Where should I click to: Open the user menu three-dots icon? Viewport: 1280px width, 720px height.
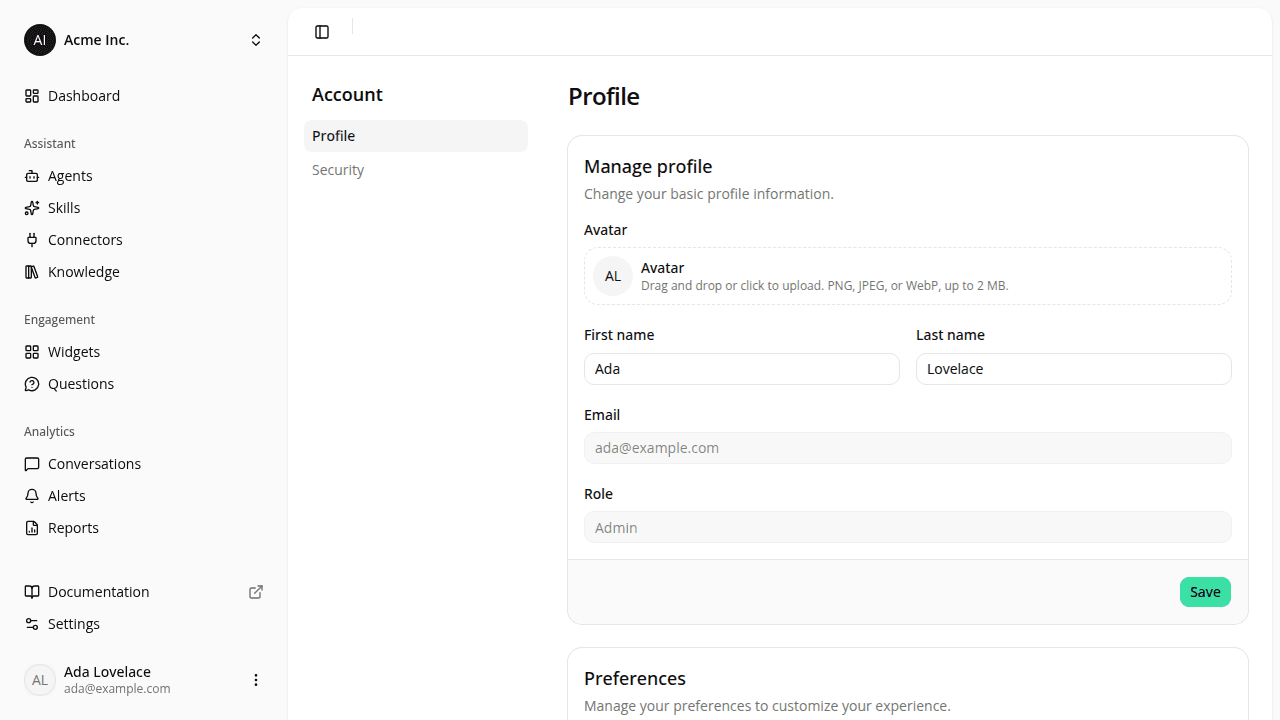[256, 680]
